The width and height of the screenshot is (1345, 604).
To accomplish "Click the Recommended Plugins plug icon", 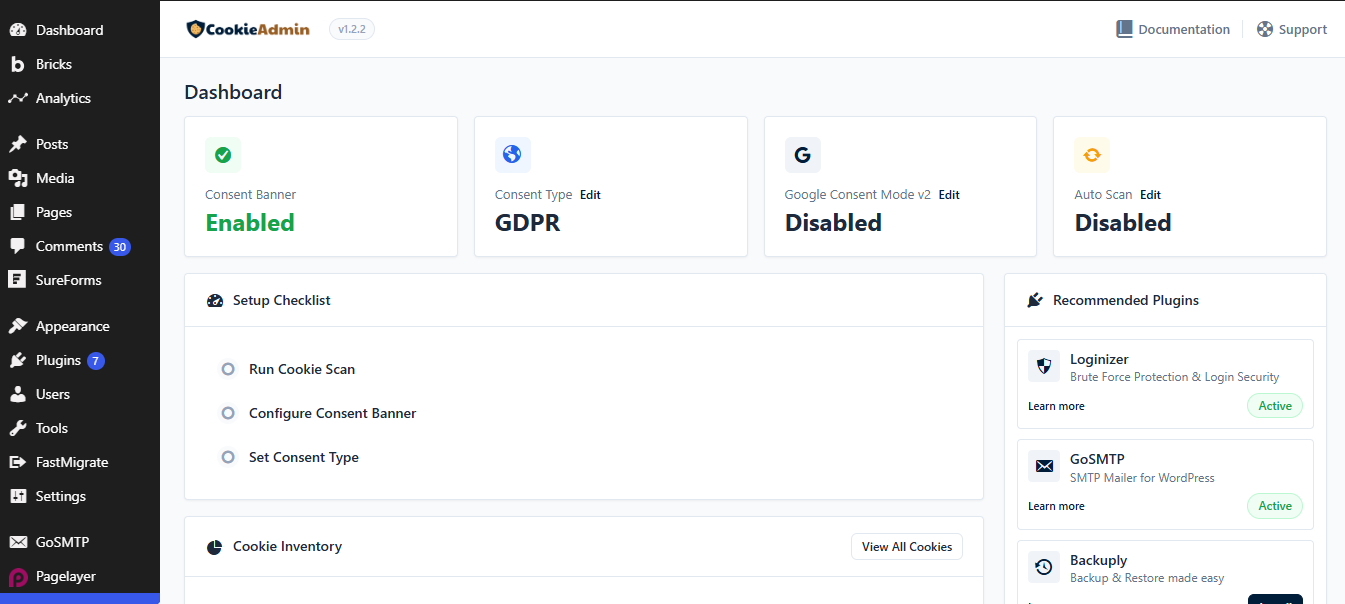I will 1035,300.
